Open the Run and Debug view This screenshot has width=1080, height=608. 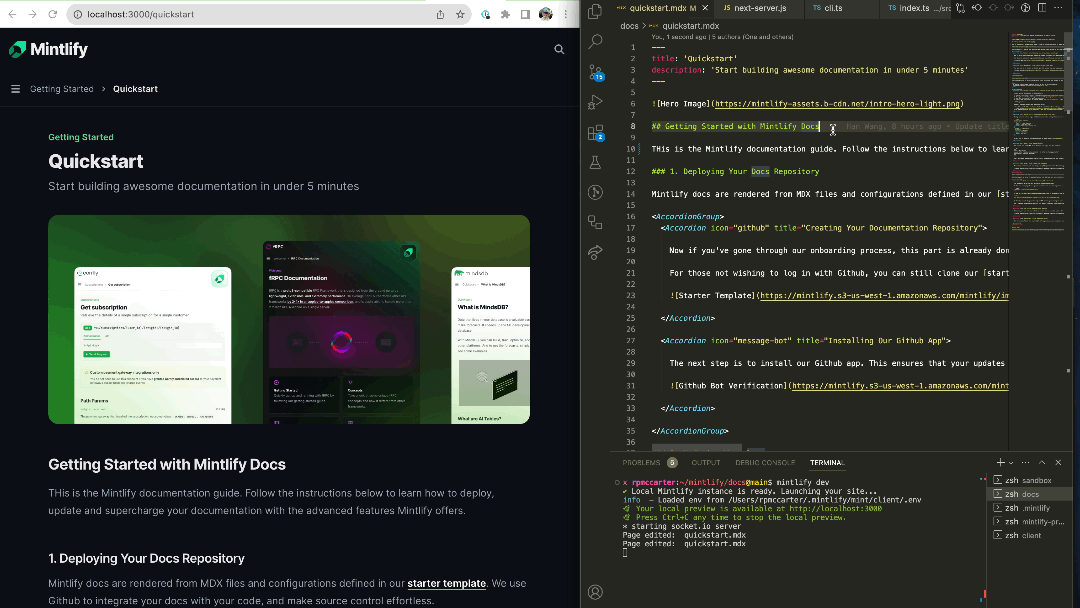[595, 102]
